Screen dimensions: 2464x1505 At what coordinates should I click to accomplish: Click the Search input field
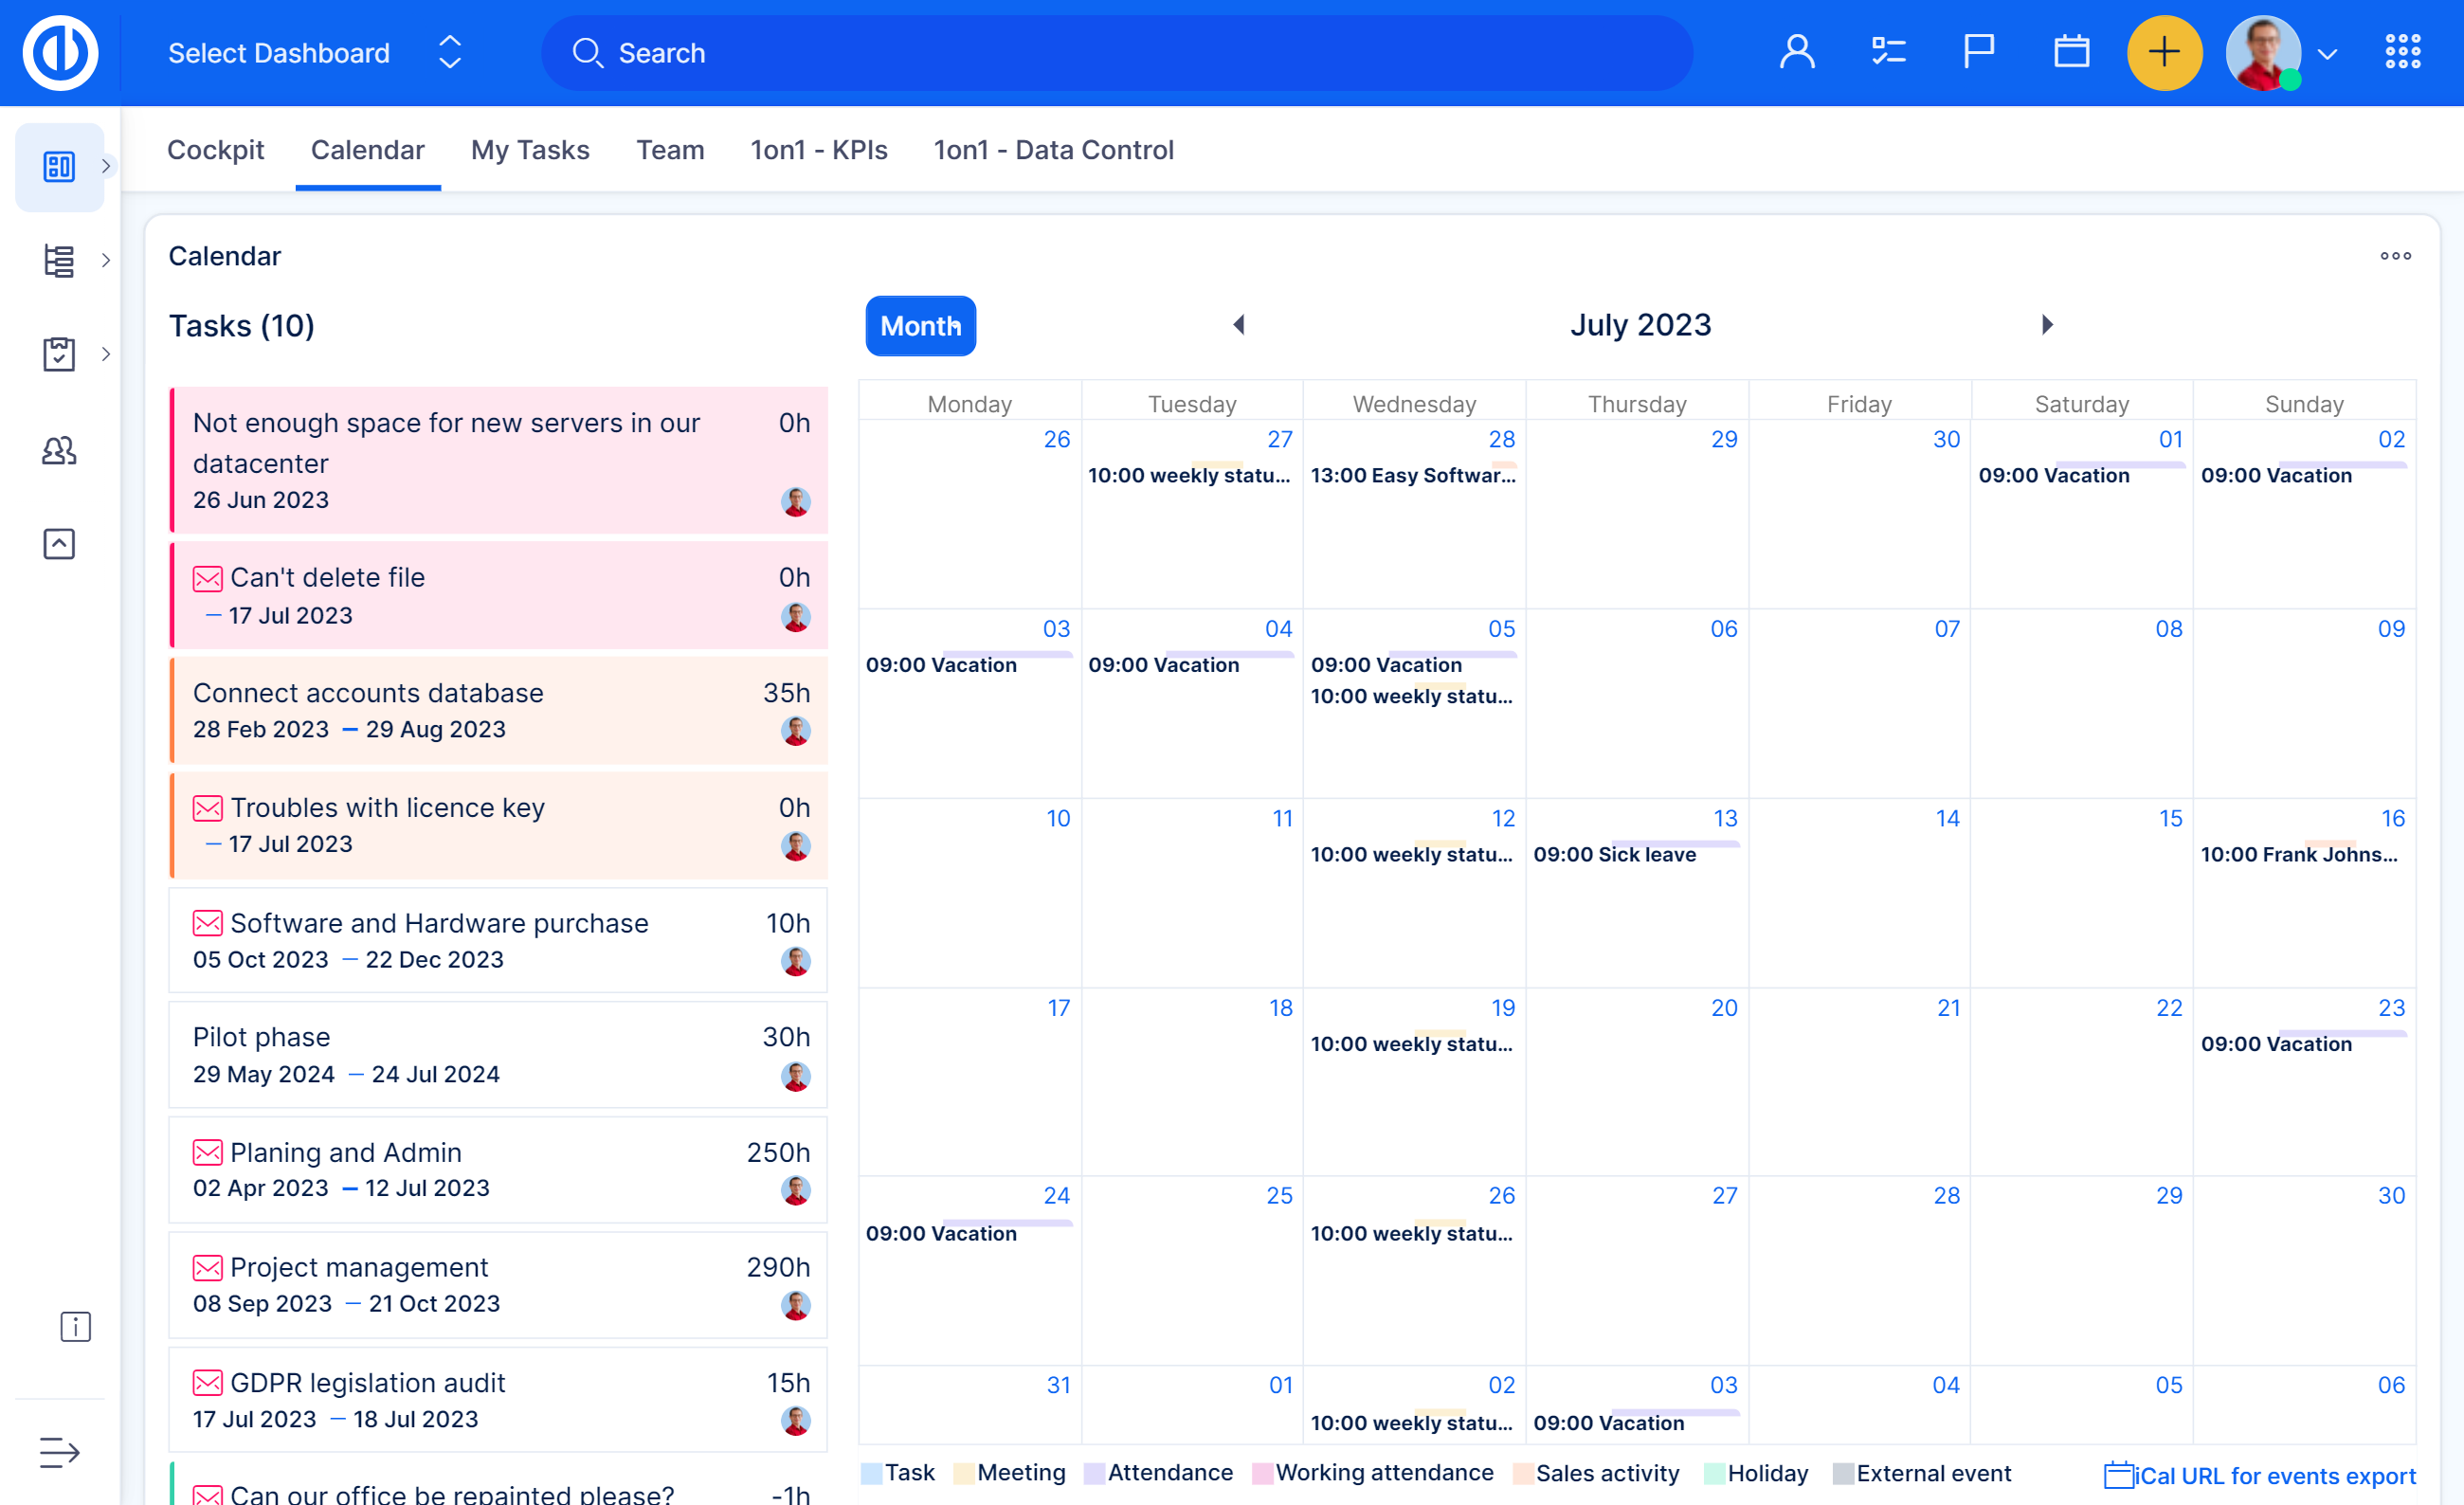1115,53
